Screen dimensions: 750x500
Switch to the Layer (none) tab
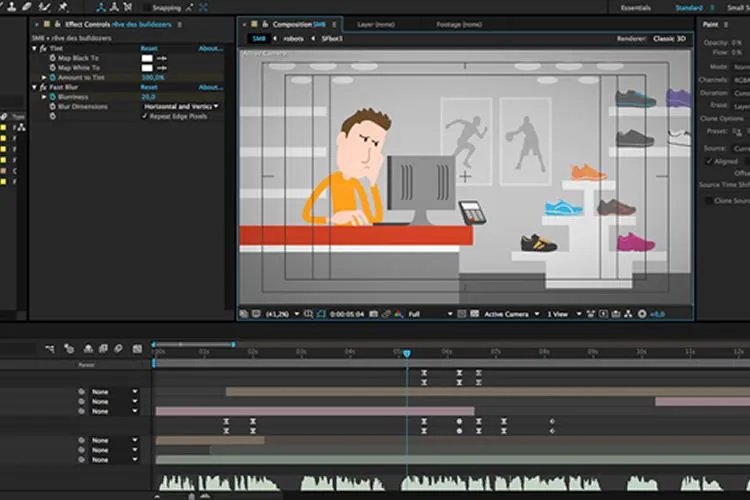click(x=375, y=24)
